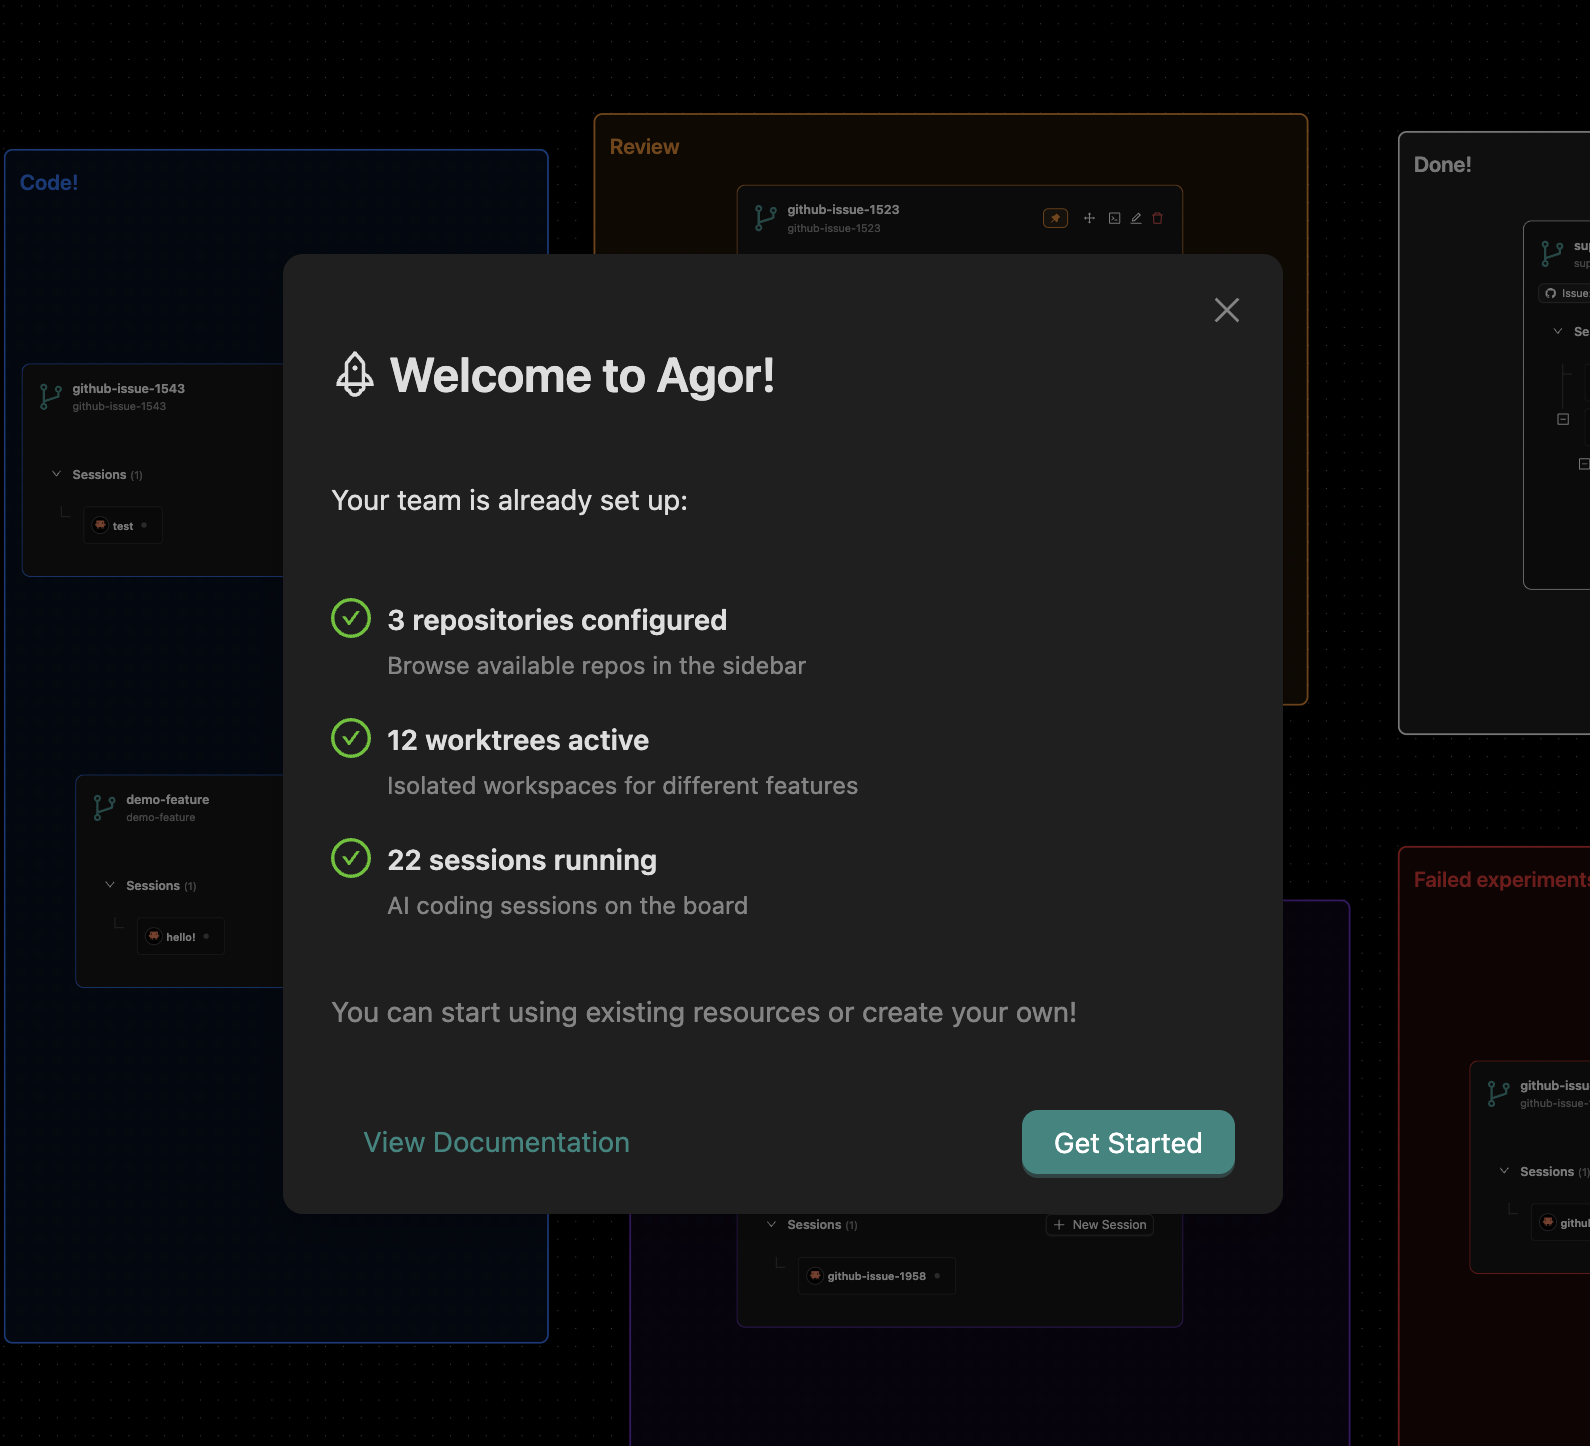Select the github-issue-1958 session
Image resolution: width=1590 pixels, height=1446 pixels.
[x=876, y=1276]
